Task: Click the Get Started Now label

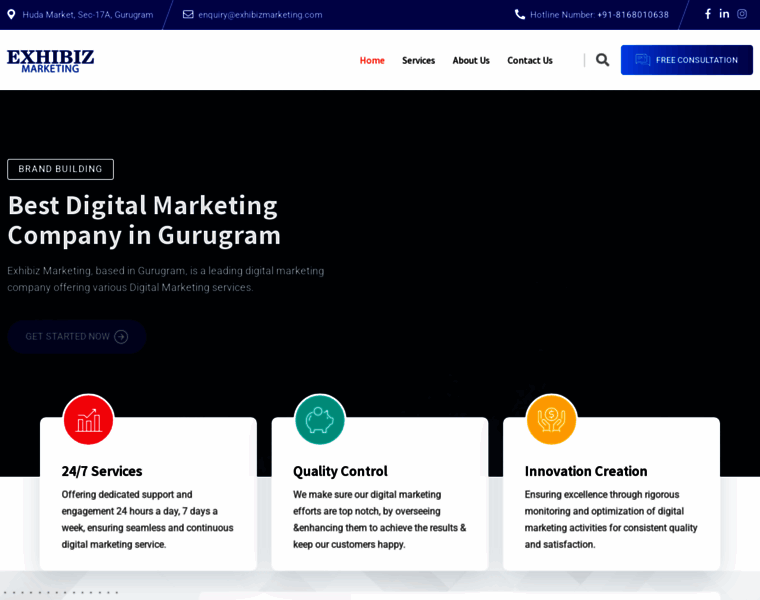Action: coord(67,336)
